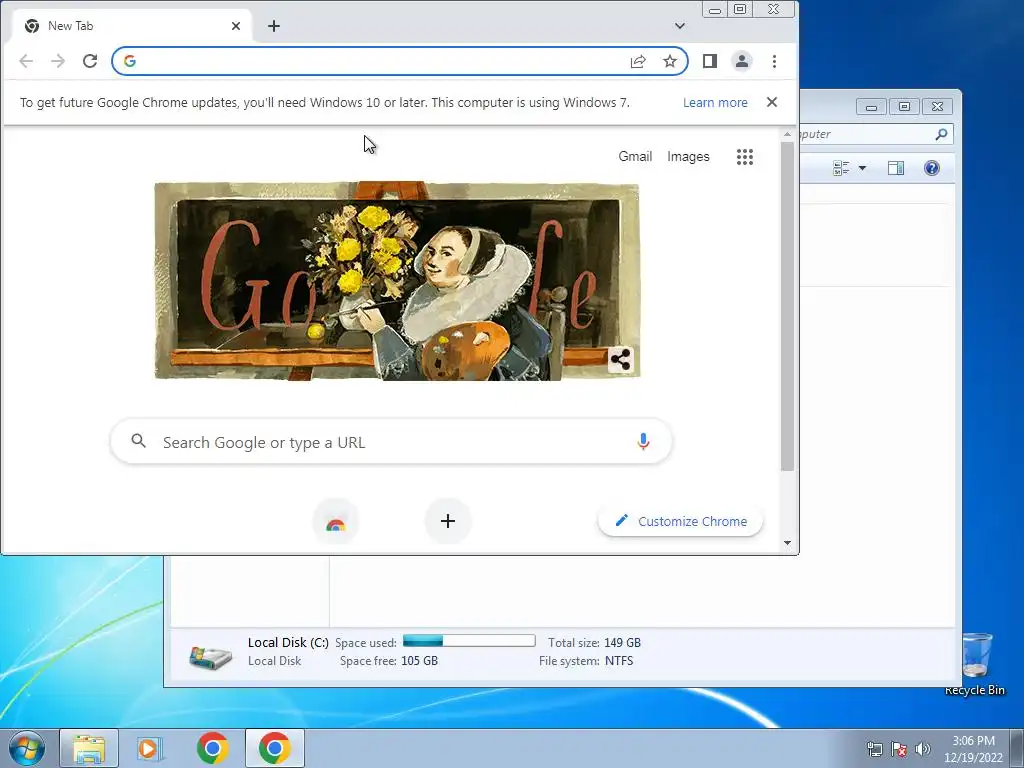This screenshot has height=768, width=1024.
Task: Click the scrollbar down arrow in Chrome
Action: click(788, 543)
